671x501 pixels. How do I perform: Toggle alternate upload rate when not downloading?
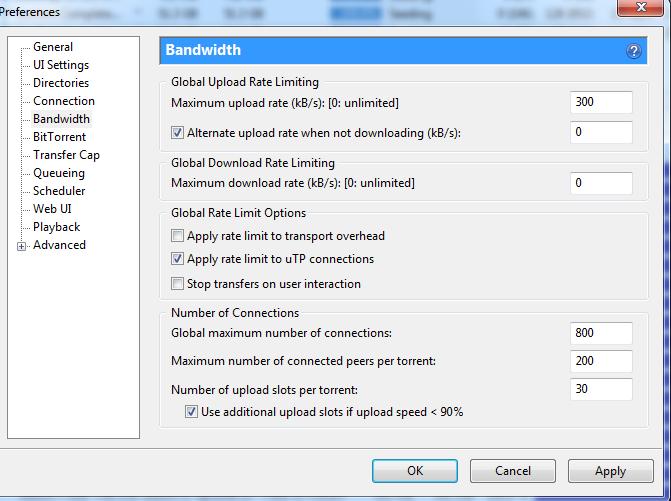(x=178, y=132)
